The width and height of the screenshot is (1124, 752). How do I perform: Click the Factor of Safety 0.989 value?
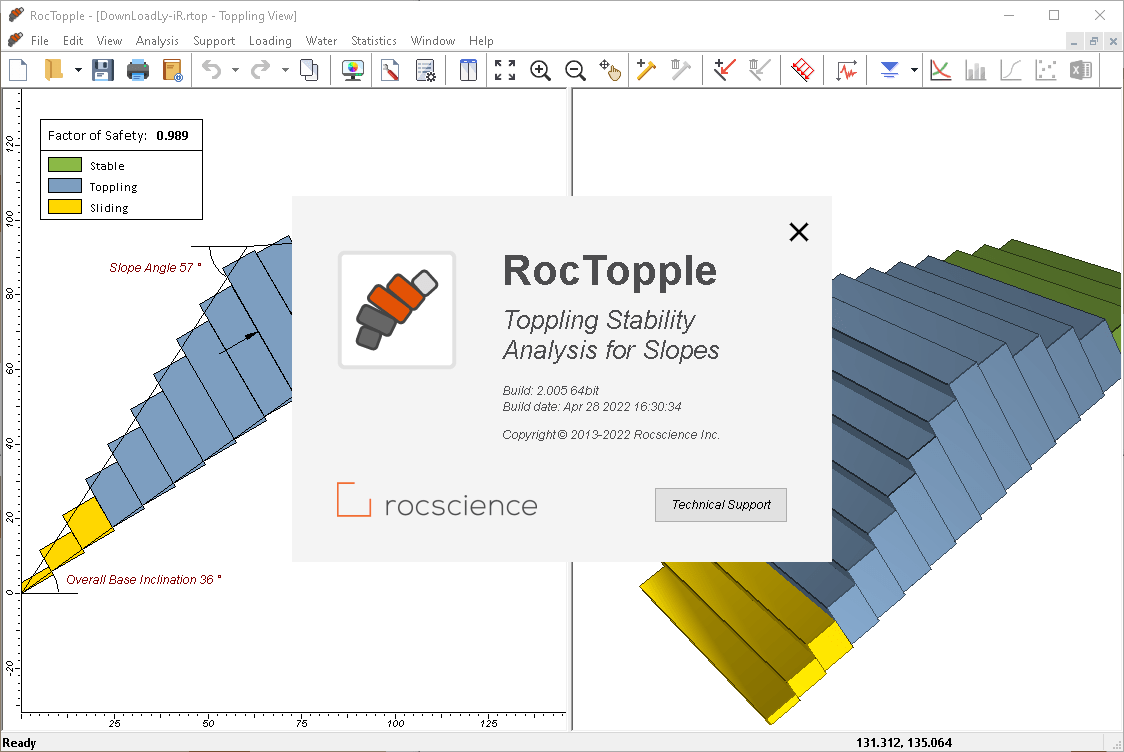[172, 135]
